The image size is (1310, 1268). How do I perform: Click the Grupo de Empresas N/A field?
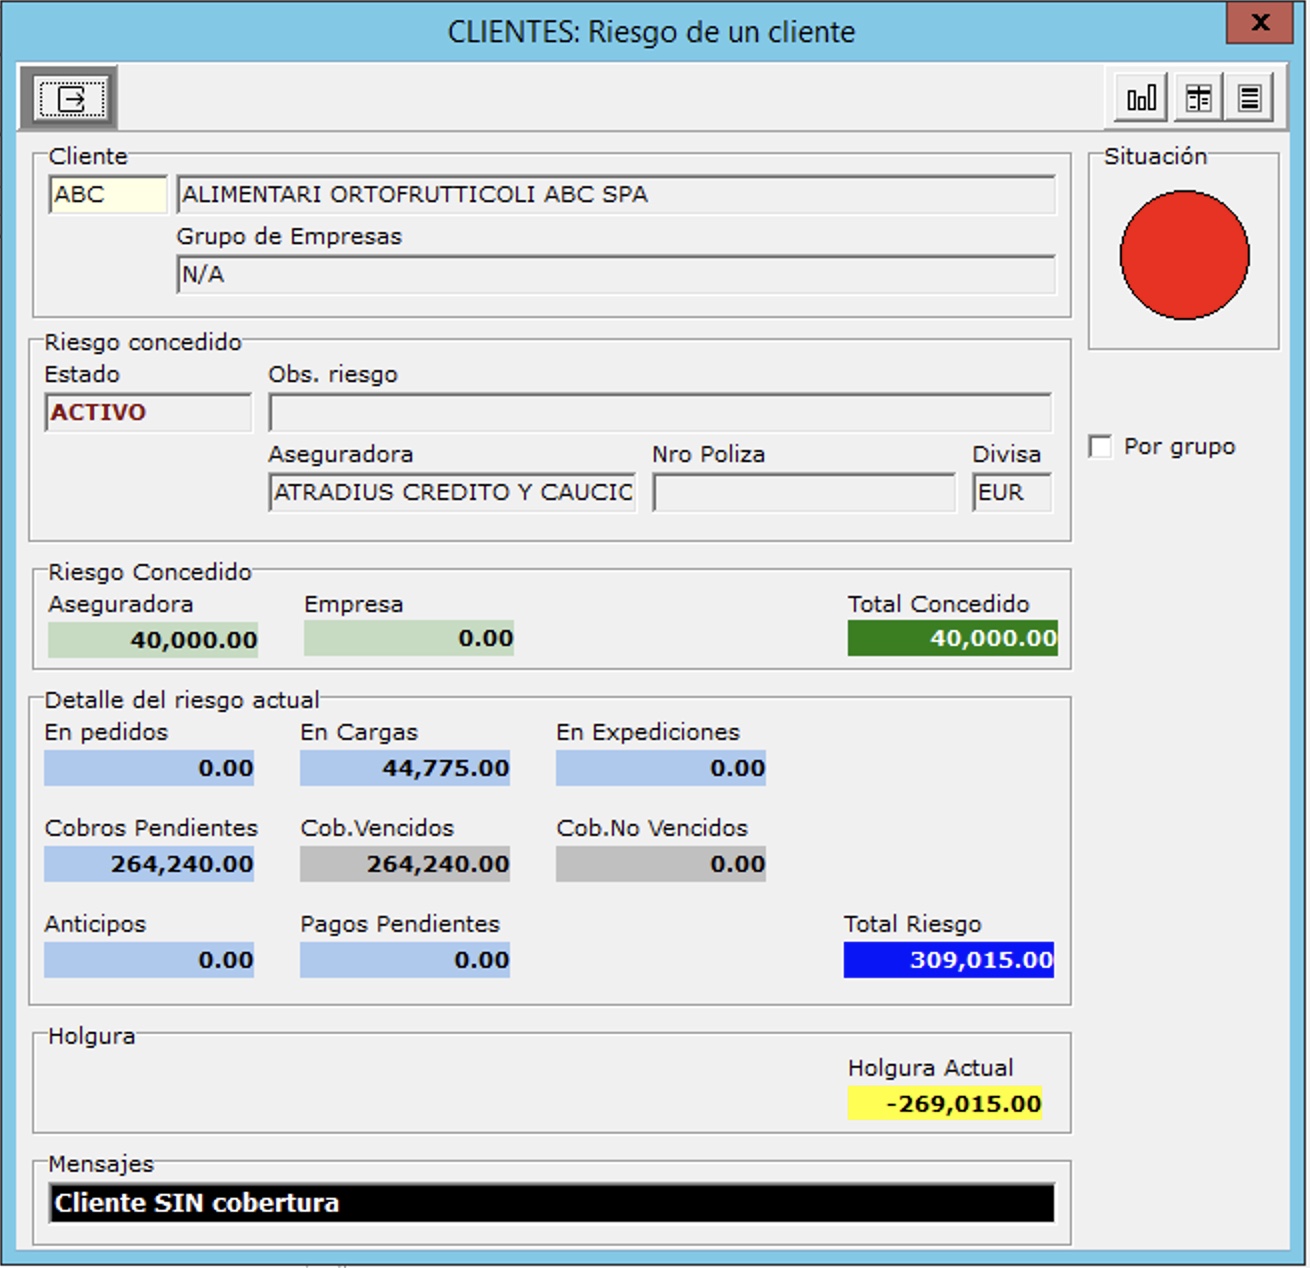(615, 274)
